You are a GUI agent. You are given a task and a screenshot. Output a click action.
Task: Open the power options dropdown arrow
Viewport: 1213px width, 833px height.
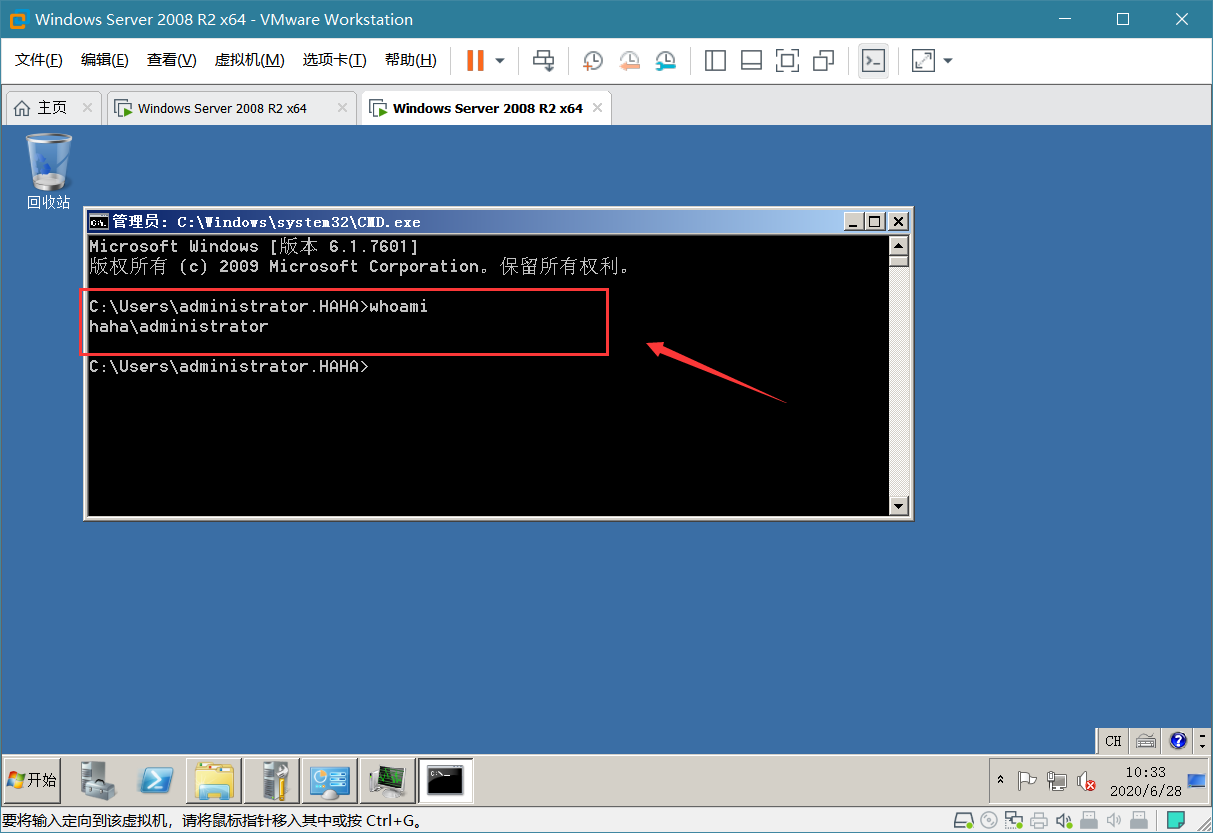(x=500, y=61)
